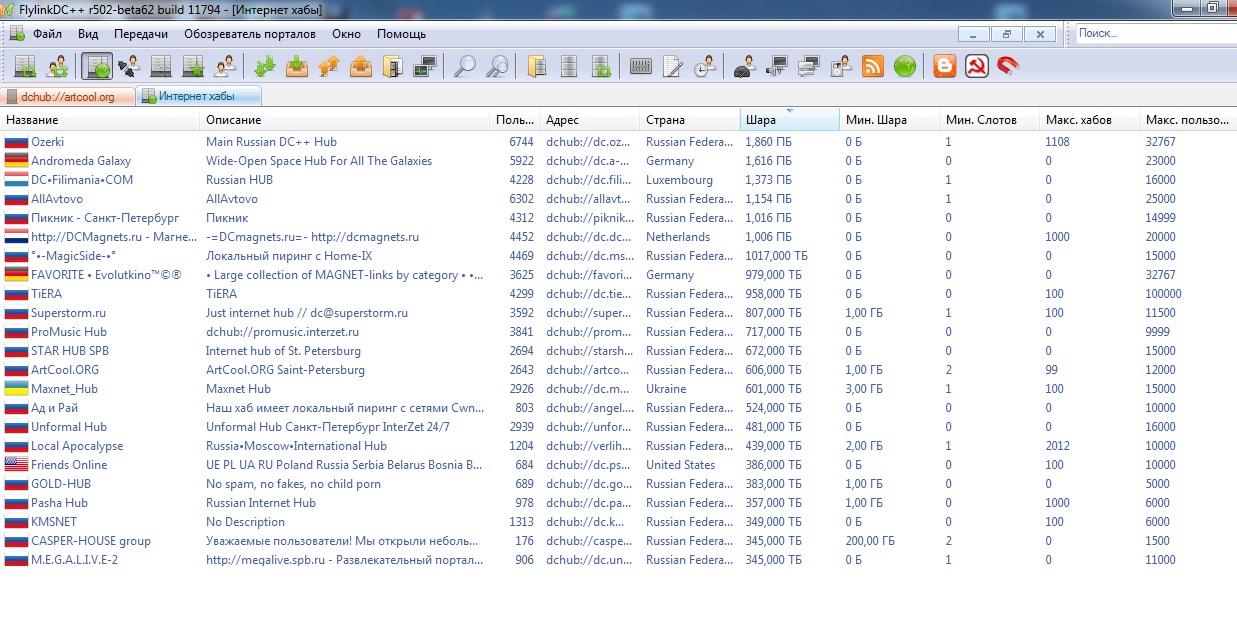This screenshot has width=1237, height=642.
Task: Click the red magnet icon
Action: 1009,67
